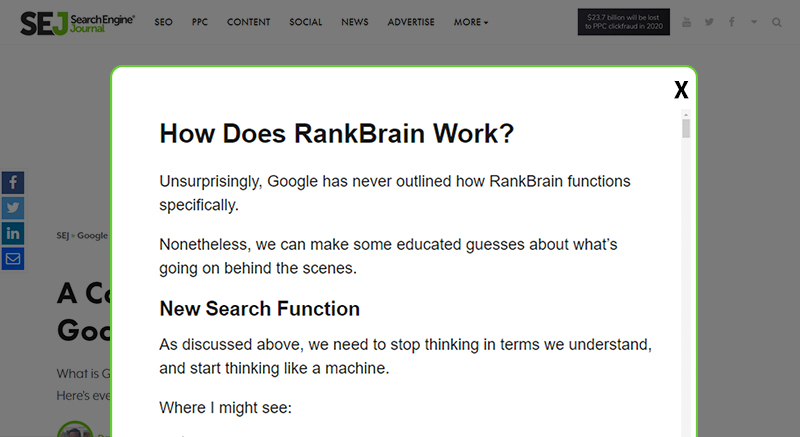Image resolution: width=800 pixels, height=437 pixels.
Task: Click the Google breadcrumb link
Action: 92,236
